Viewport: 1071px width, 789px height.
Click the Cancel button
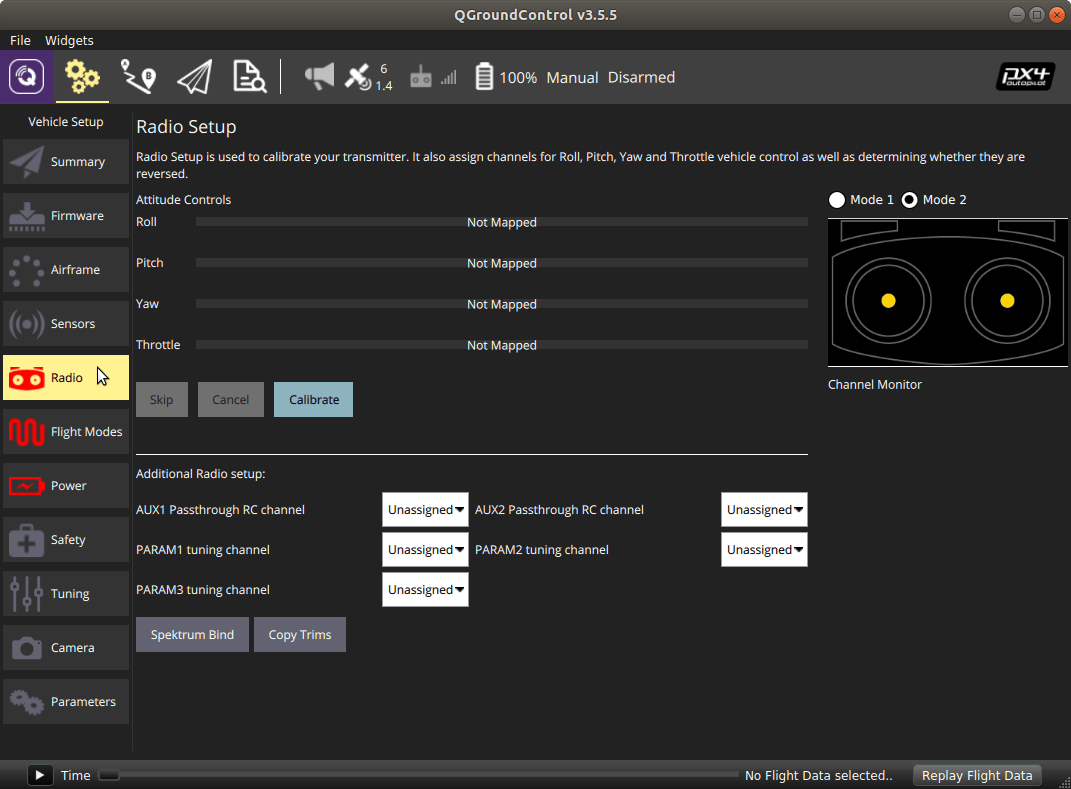(231, 400)
